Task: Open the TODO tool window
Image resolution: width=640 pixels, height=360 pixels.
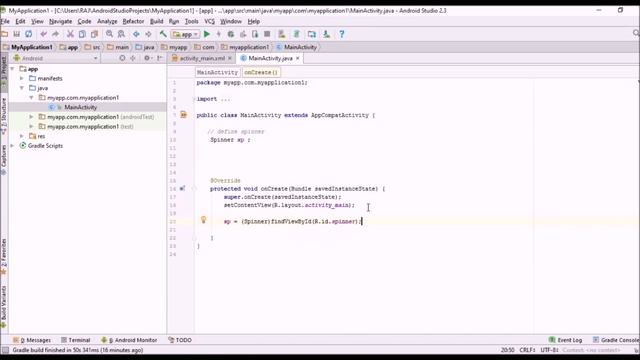Action: coord(180,340)
